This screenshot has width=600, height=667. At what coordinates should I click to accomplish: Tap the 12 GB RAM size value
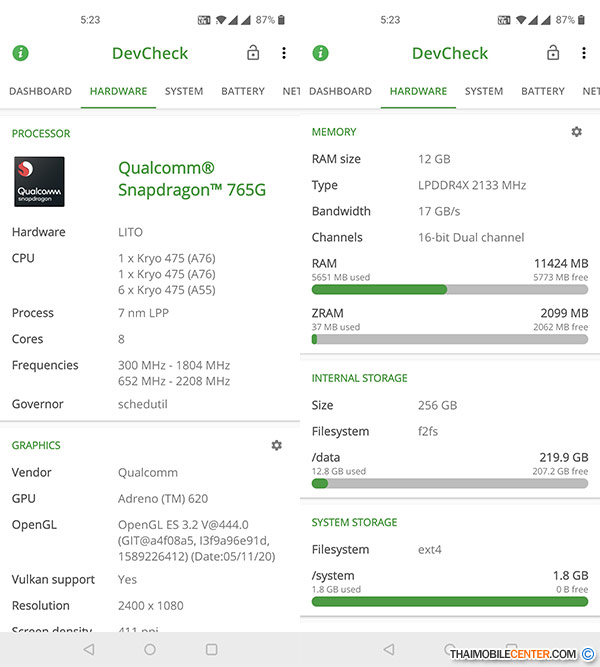pyautogui.click(x=434, y=159)
